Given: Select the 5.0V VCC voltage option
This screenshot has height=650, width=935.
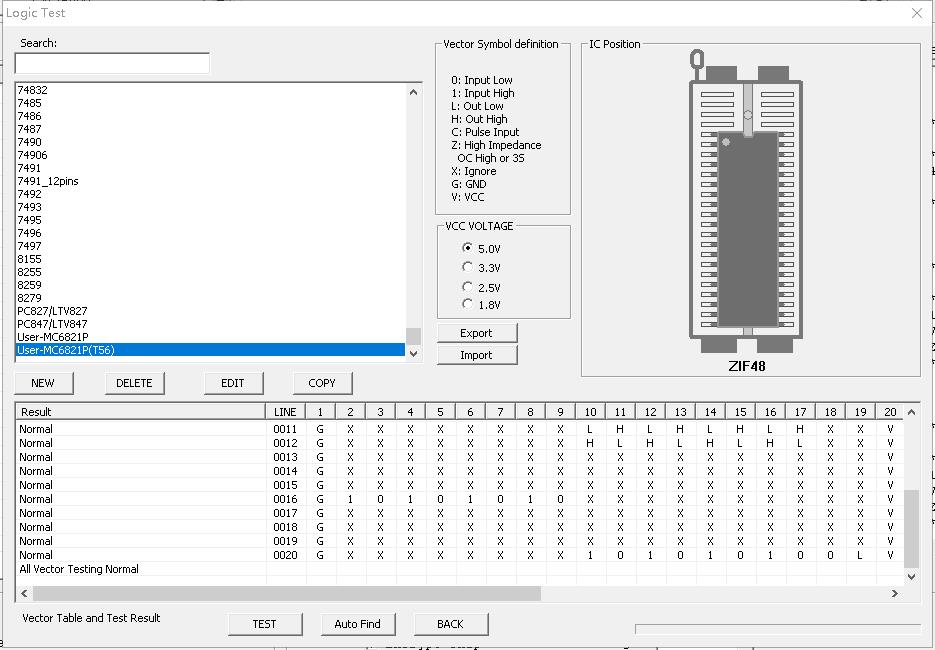Looking at the screenshot, I should point(468,248).
